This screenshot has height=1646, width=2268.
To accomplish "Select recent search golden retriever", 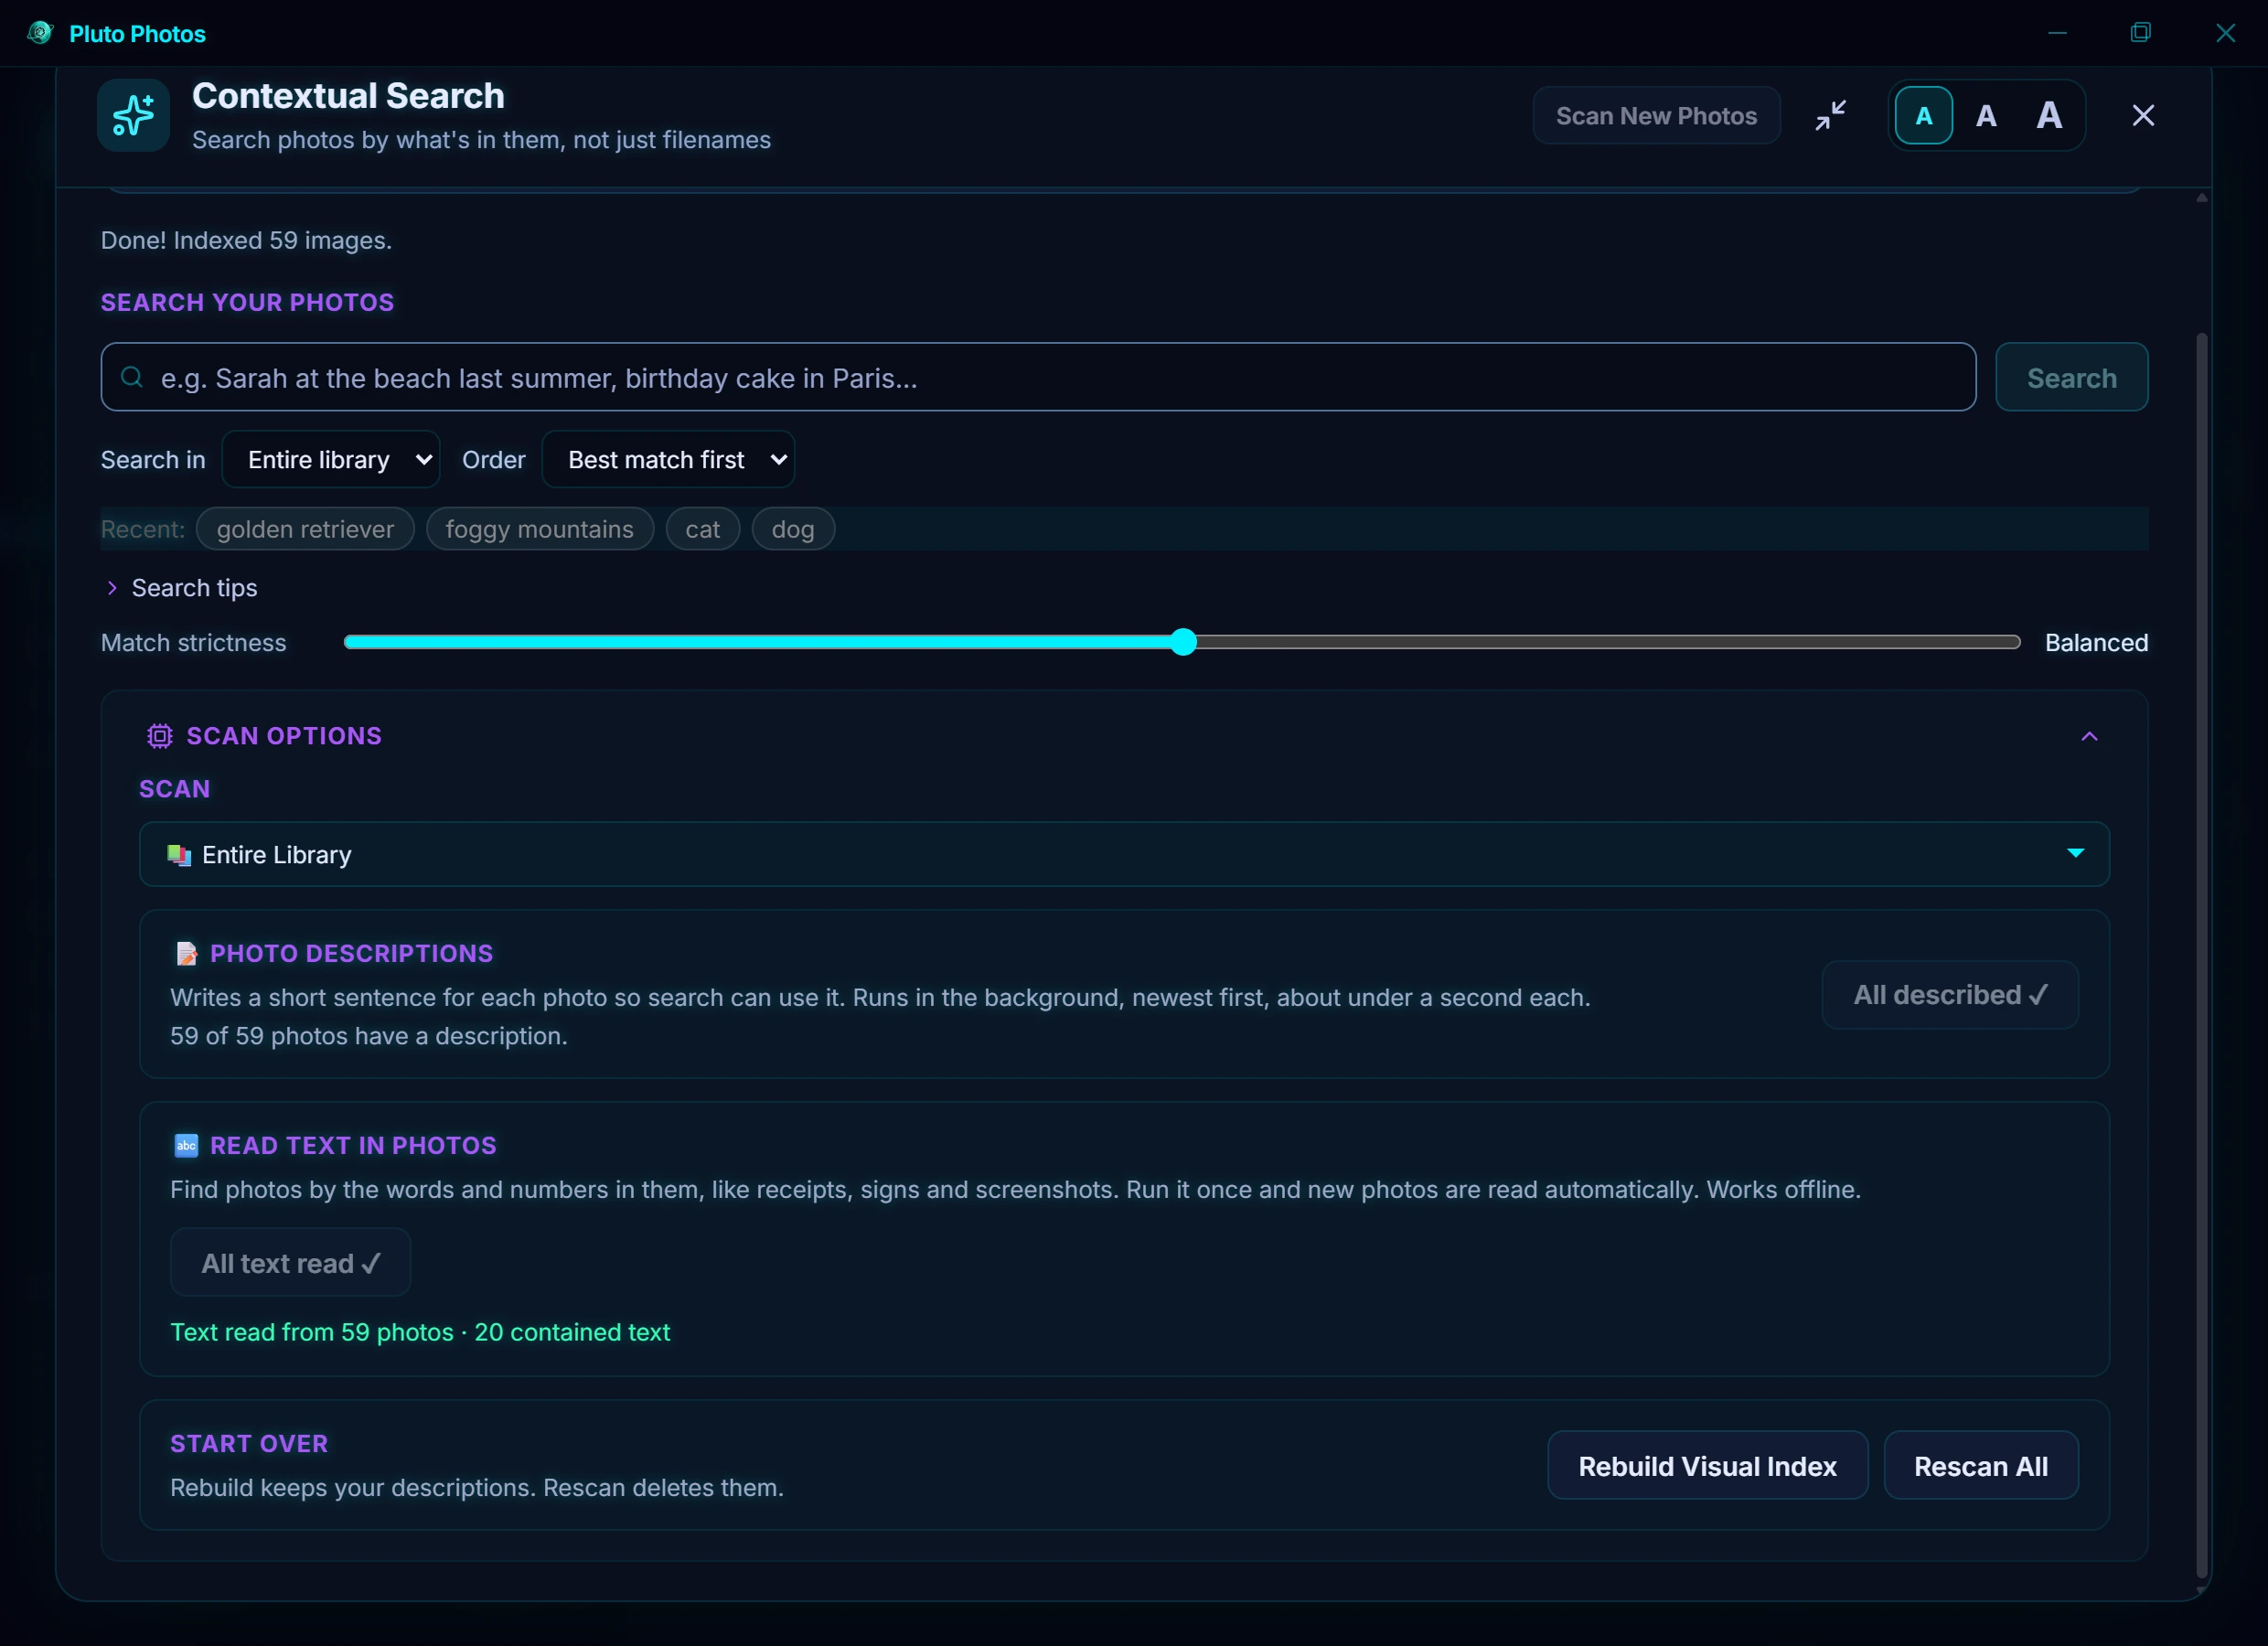I will [x=305, y=529].
